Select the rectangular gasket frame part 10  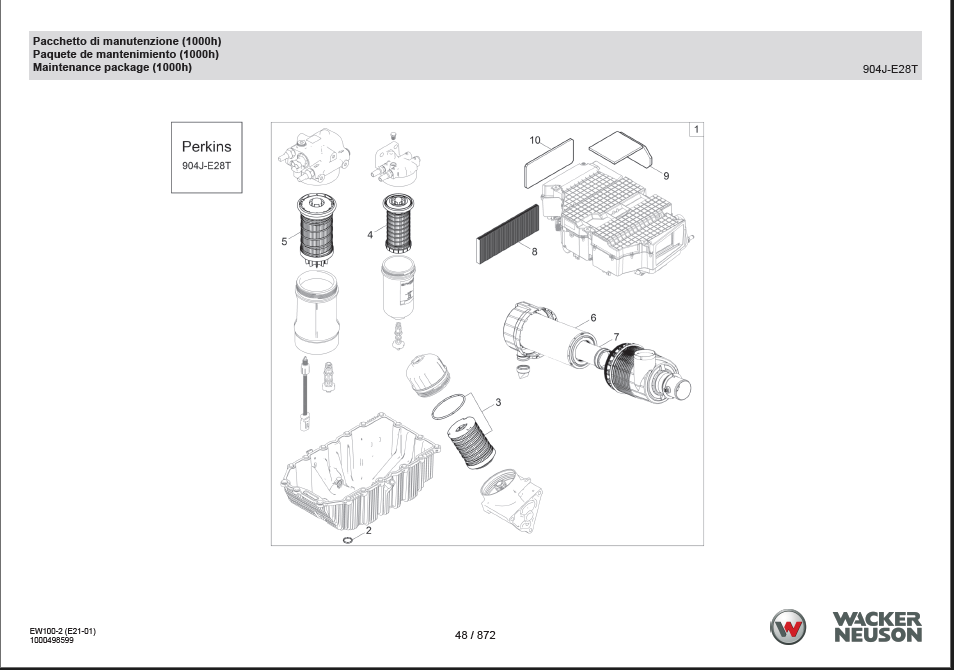coord(549,163)
